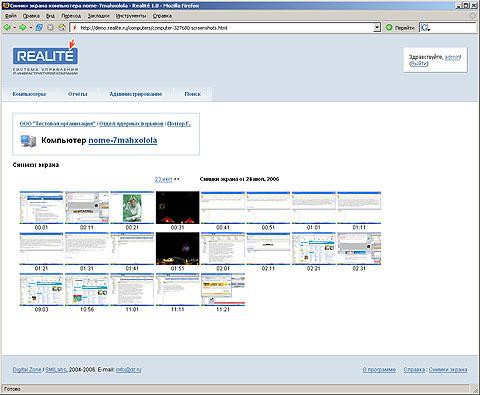
Task: Open the 00:31 dark screenshot thumbnail
Action: pyautogui.click(x=177, y=207)
